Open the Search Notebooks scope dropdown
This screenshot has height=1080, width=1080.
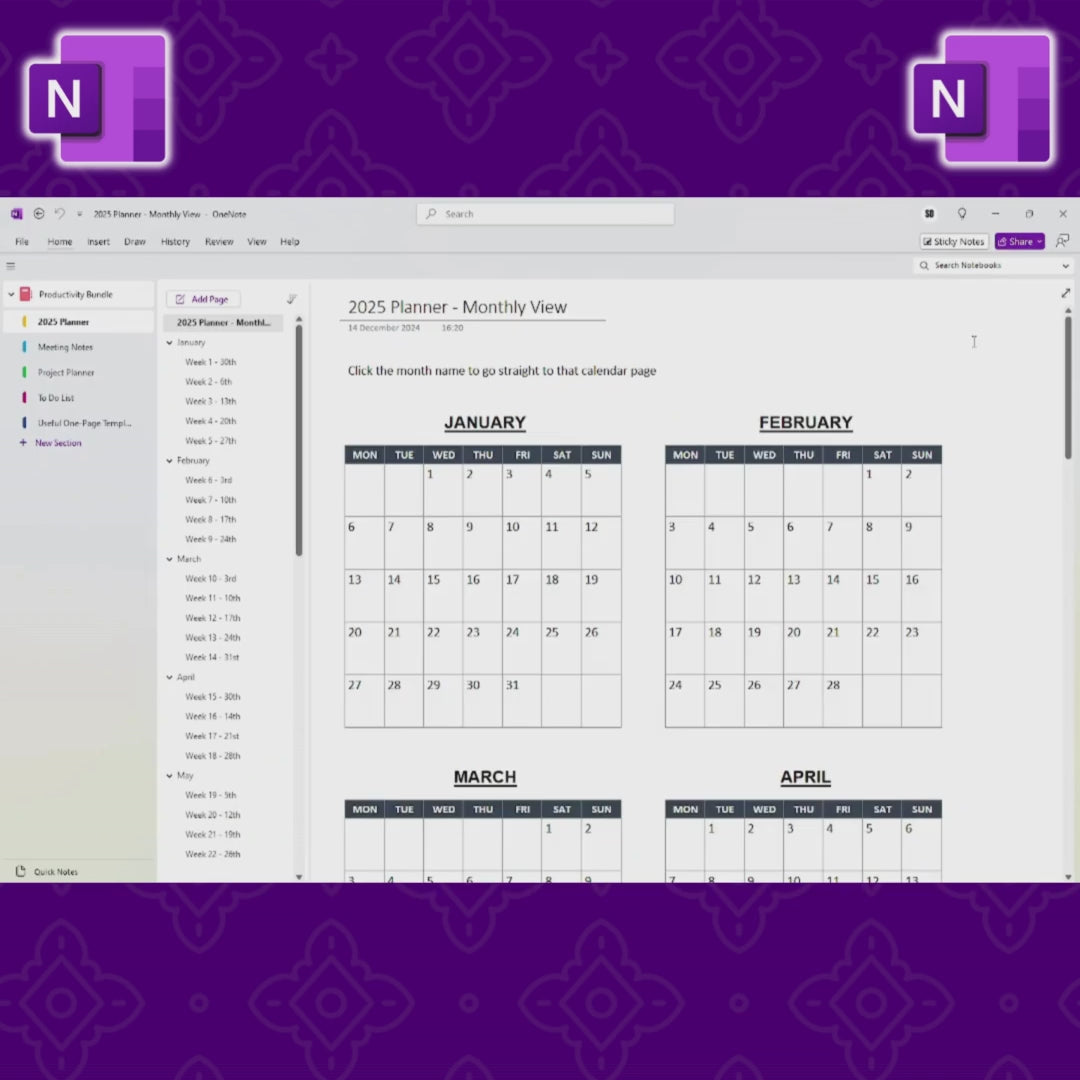pyautogui.click(x=1064, y=265)
